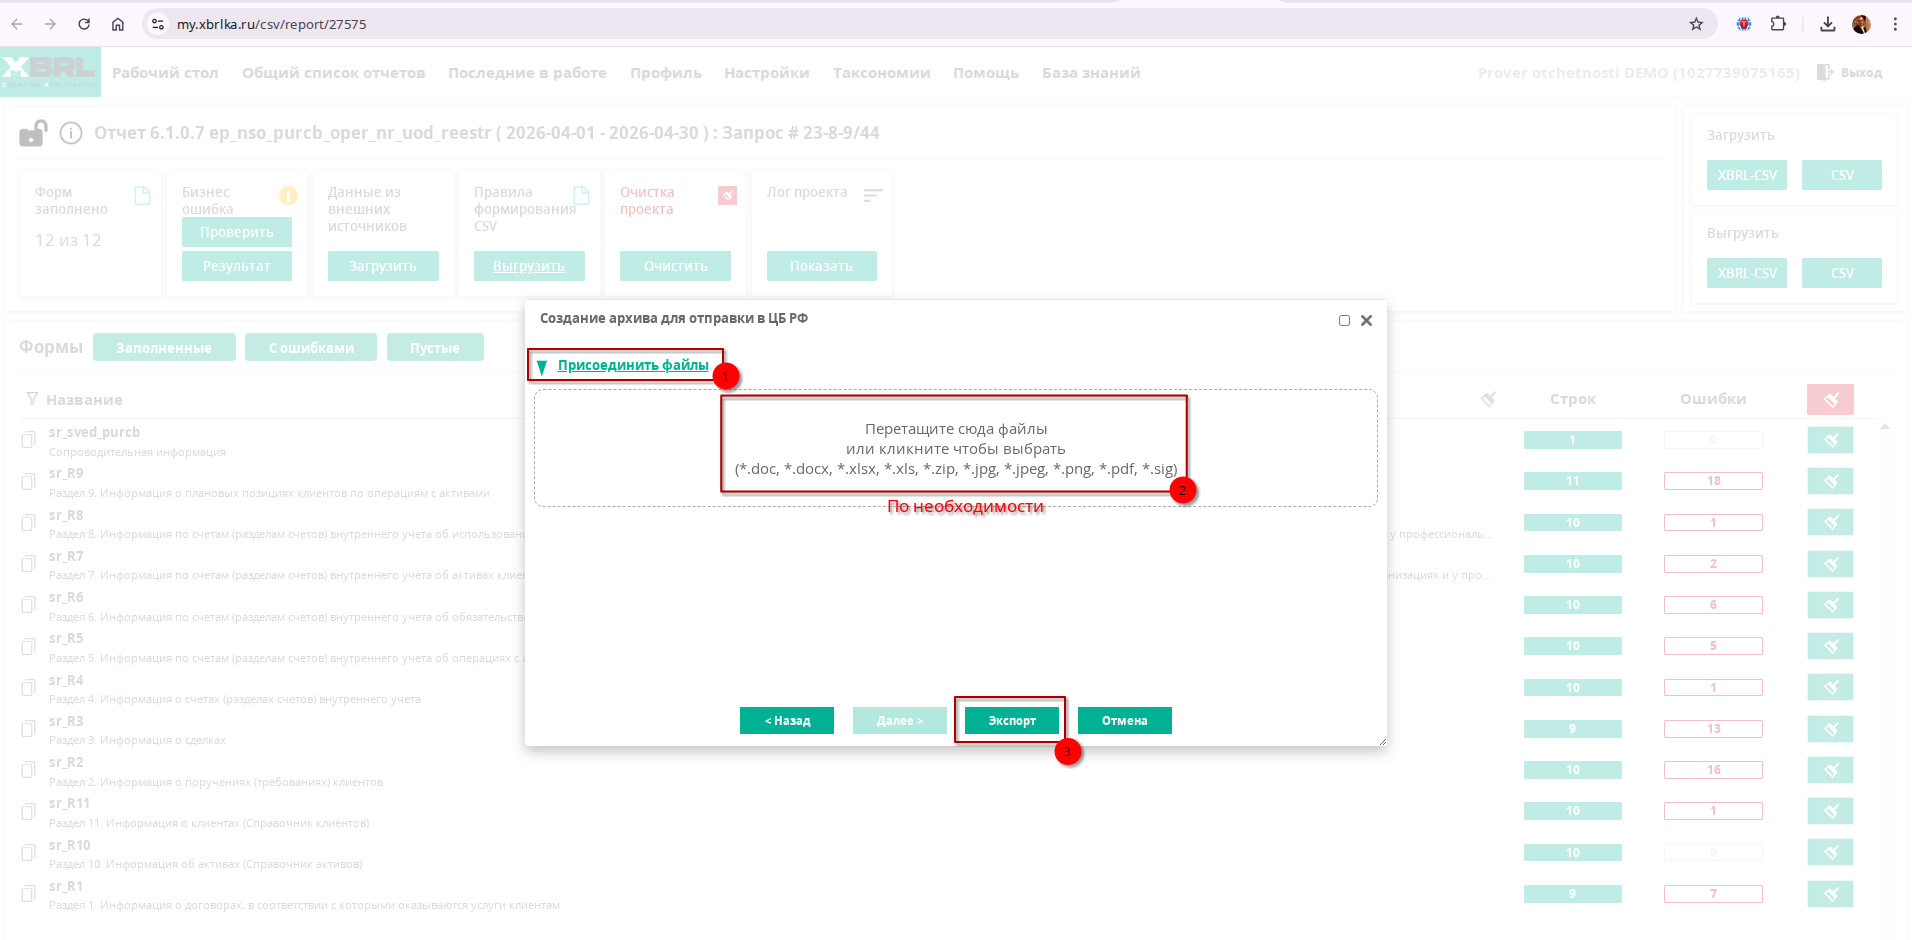Click the yellow warning icon in Бизнес ошибка
The height and width of the screenshot is (940, 1912).
tap(288, 195)
